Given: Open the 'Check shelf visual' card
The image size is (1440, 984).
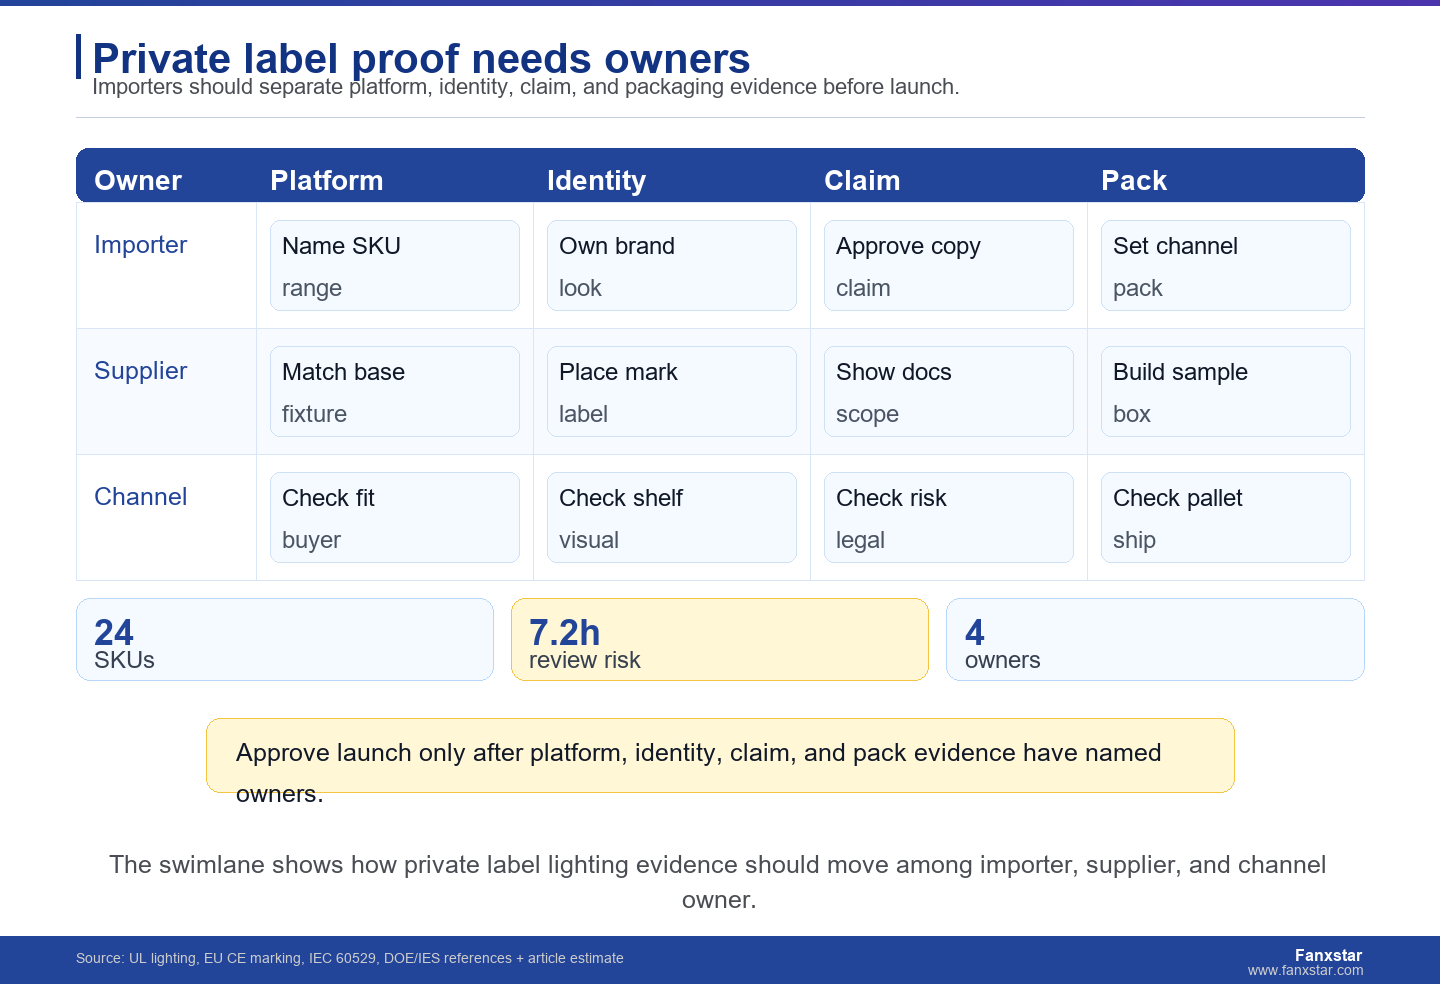Looking at the screenshot, I should 672,518.
